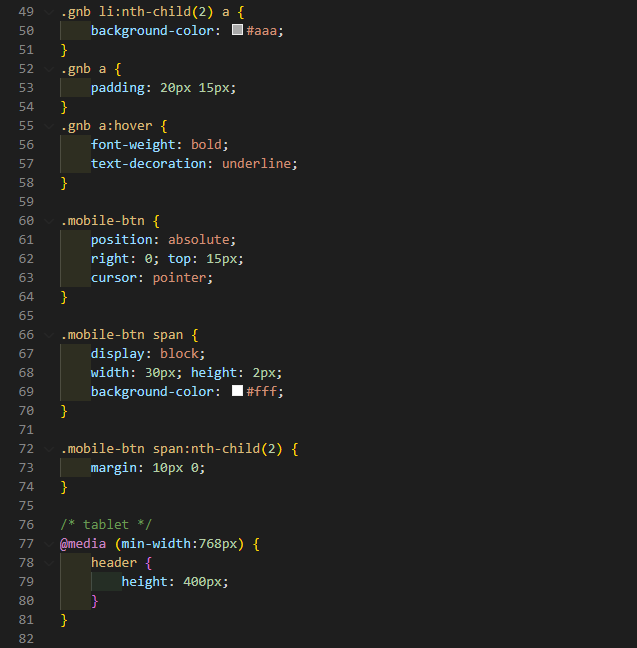Fold the .mobile-btn rule at line 60
Viewport: 637px width, 648px height.
click(x=49, y=221)
